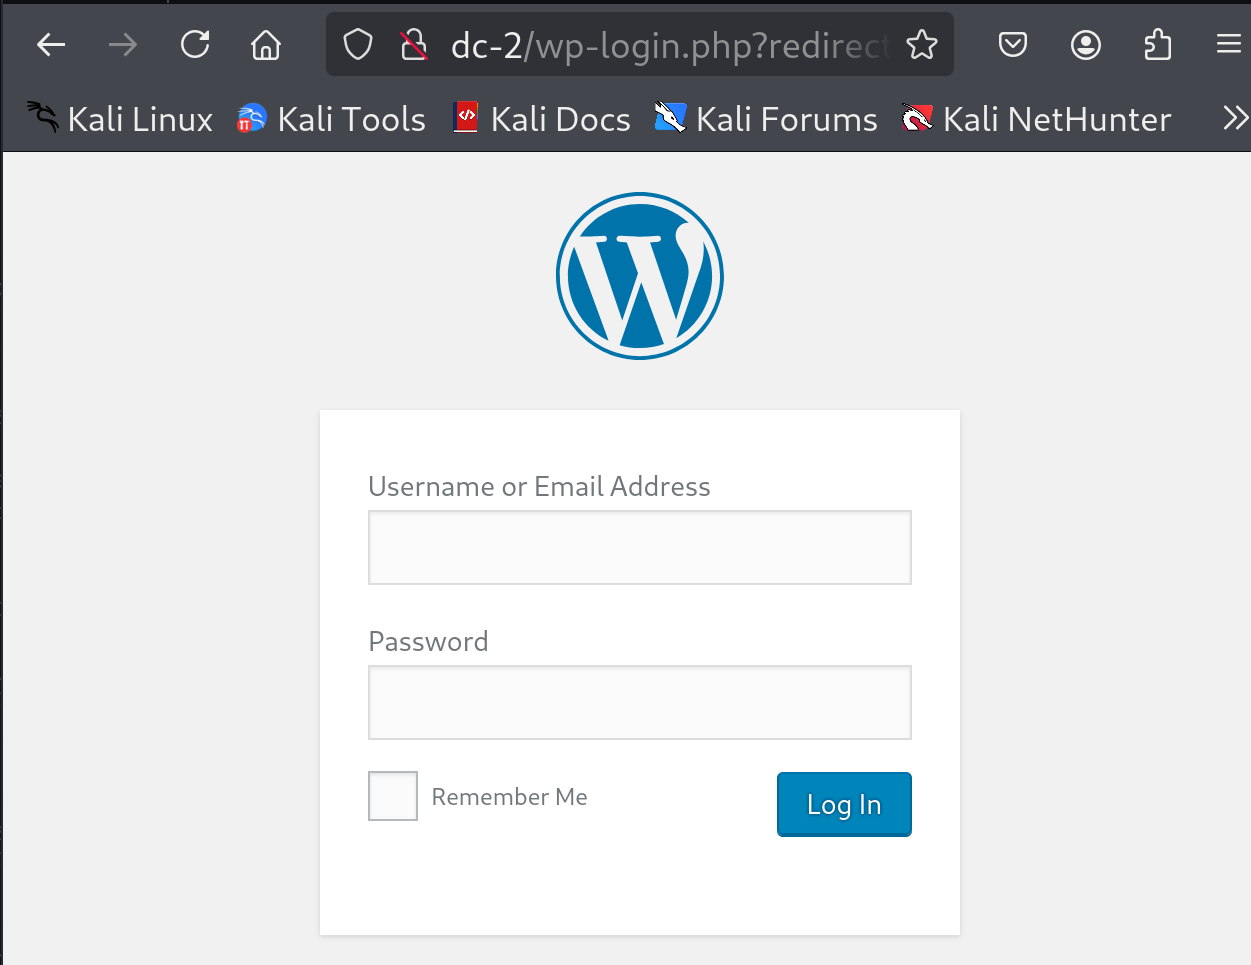Open the Pocket save icon
This screenshot has width=1251, height=965.
click(x=1013, y=45)
